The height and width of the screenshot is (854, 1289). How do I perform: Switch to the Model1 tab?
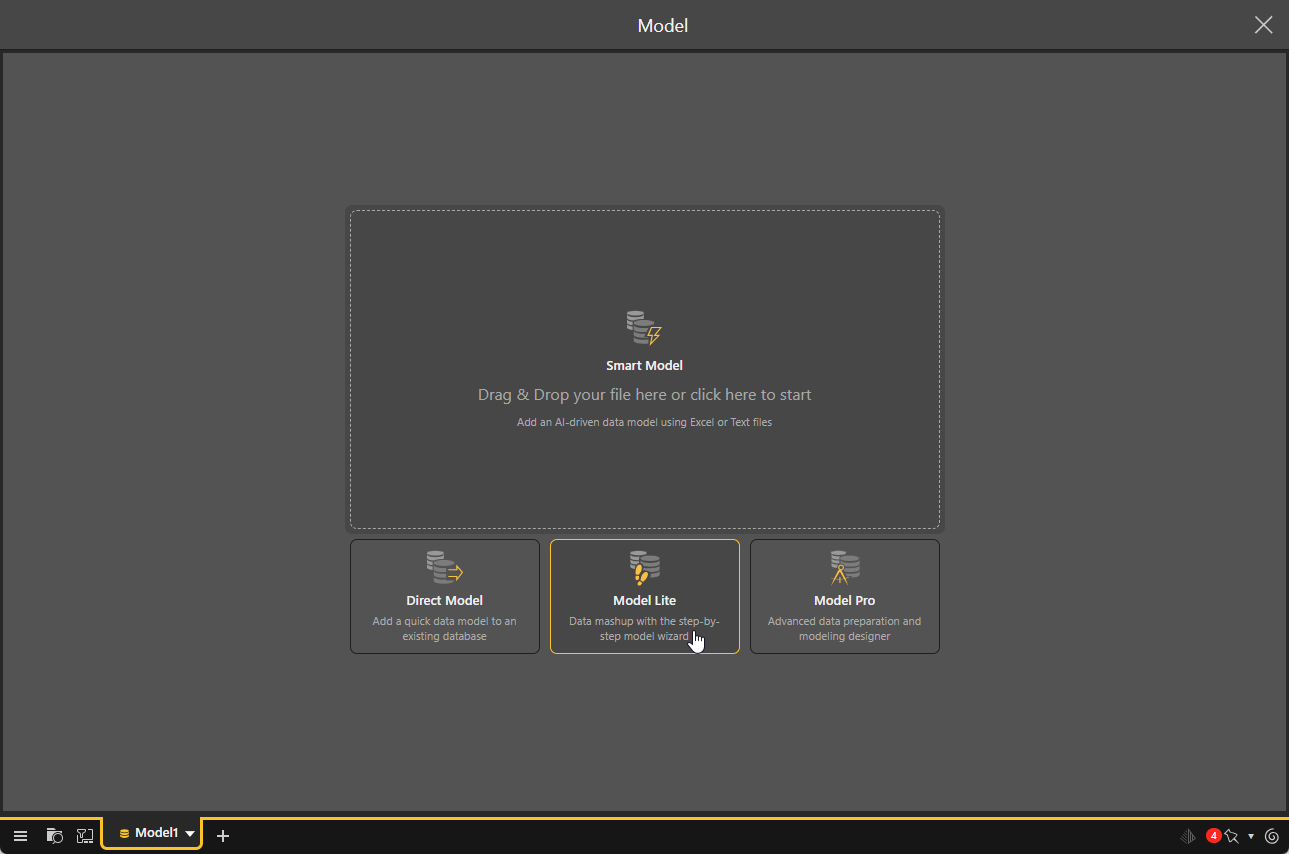pyautogui.click(x=148, y=833)
